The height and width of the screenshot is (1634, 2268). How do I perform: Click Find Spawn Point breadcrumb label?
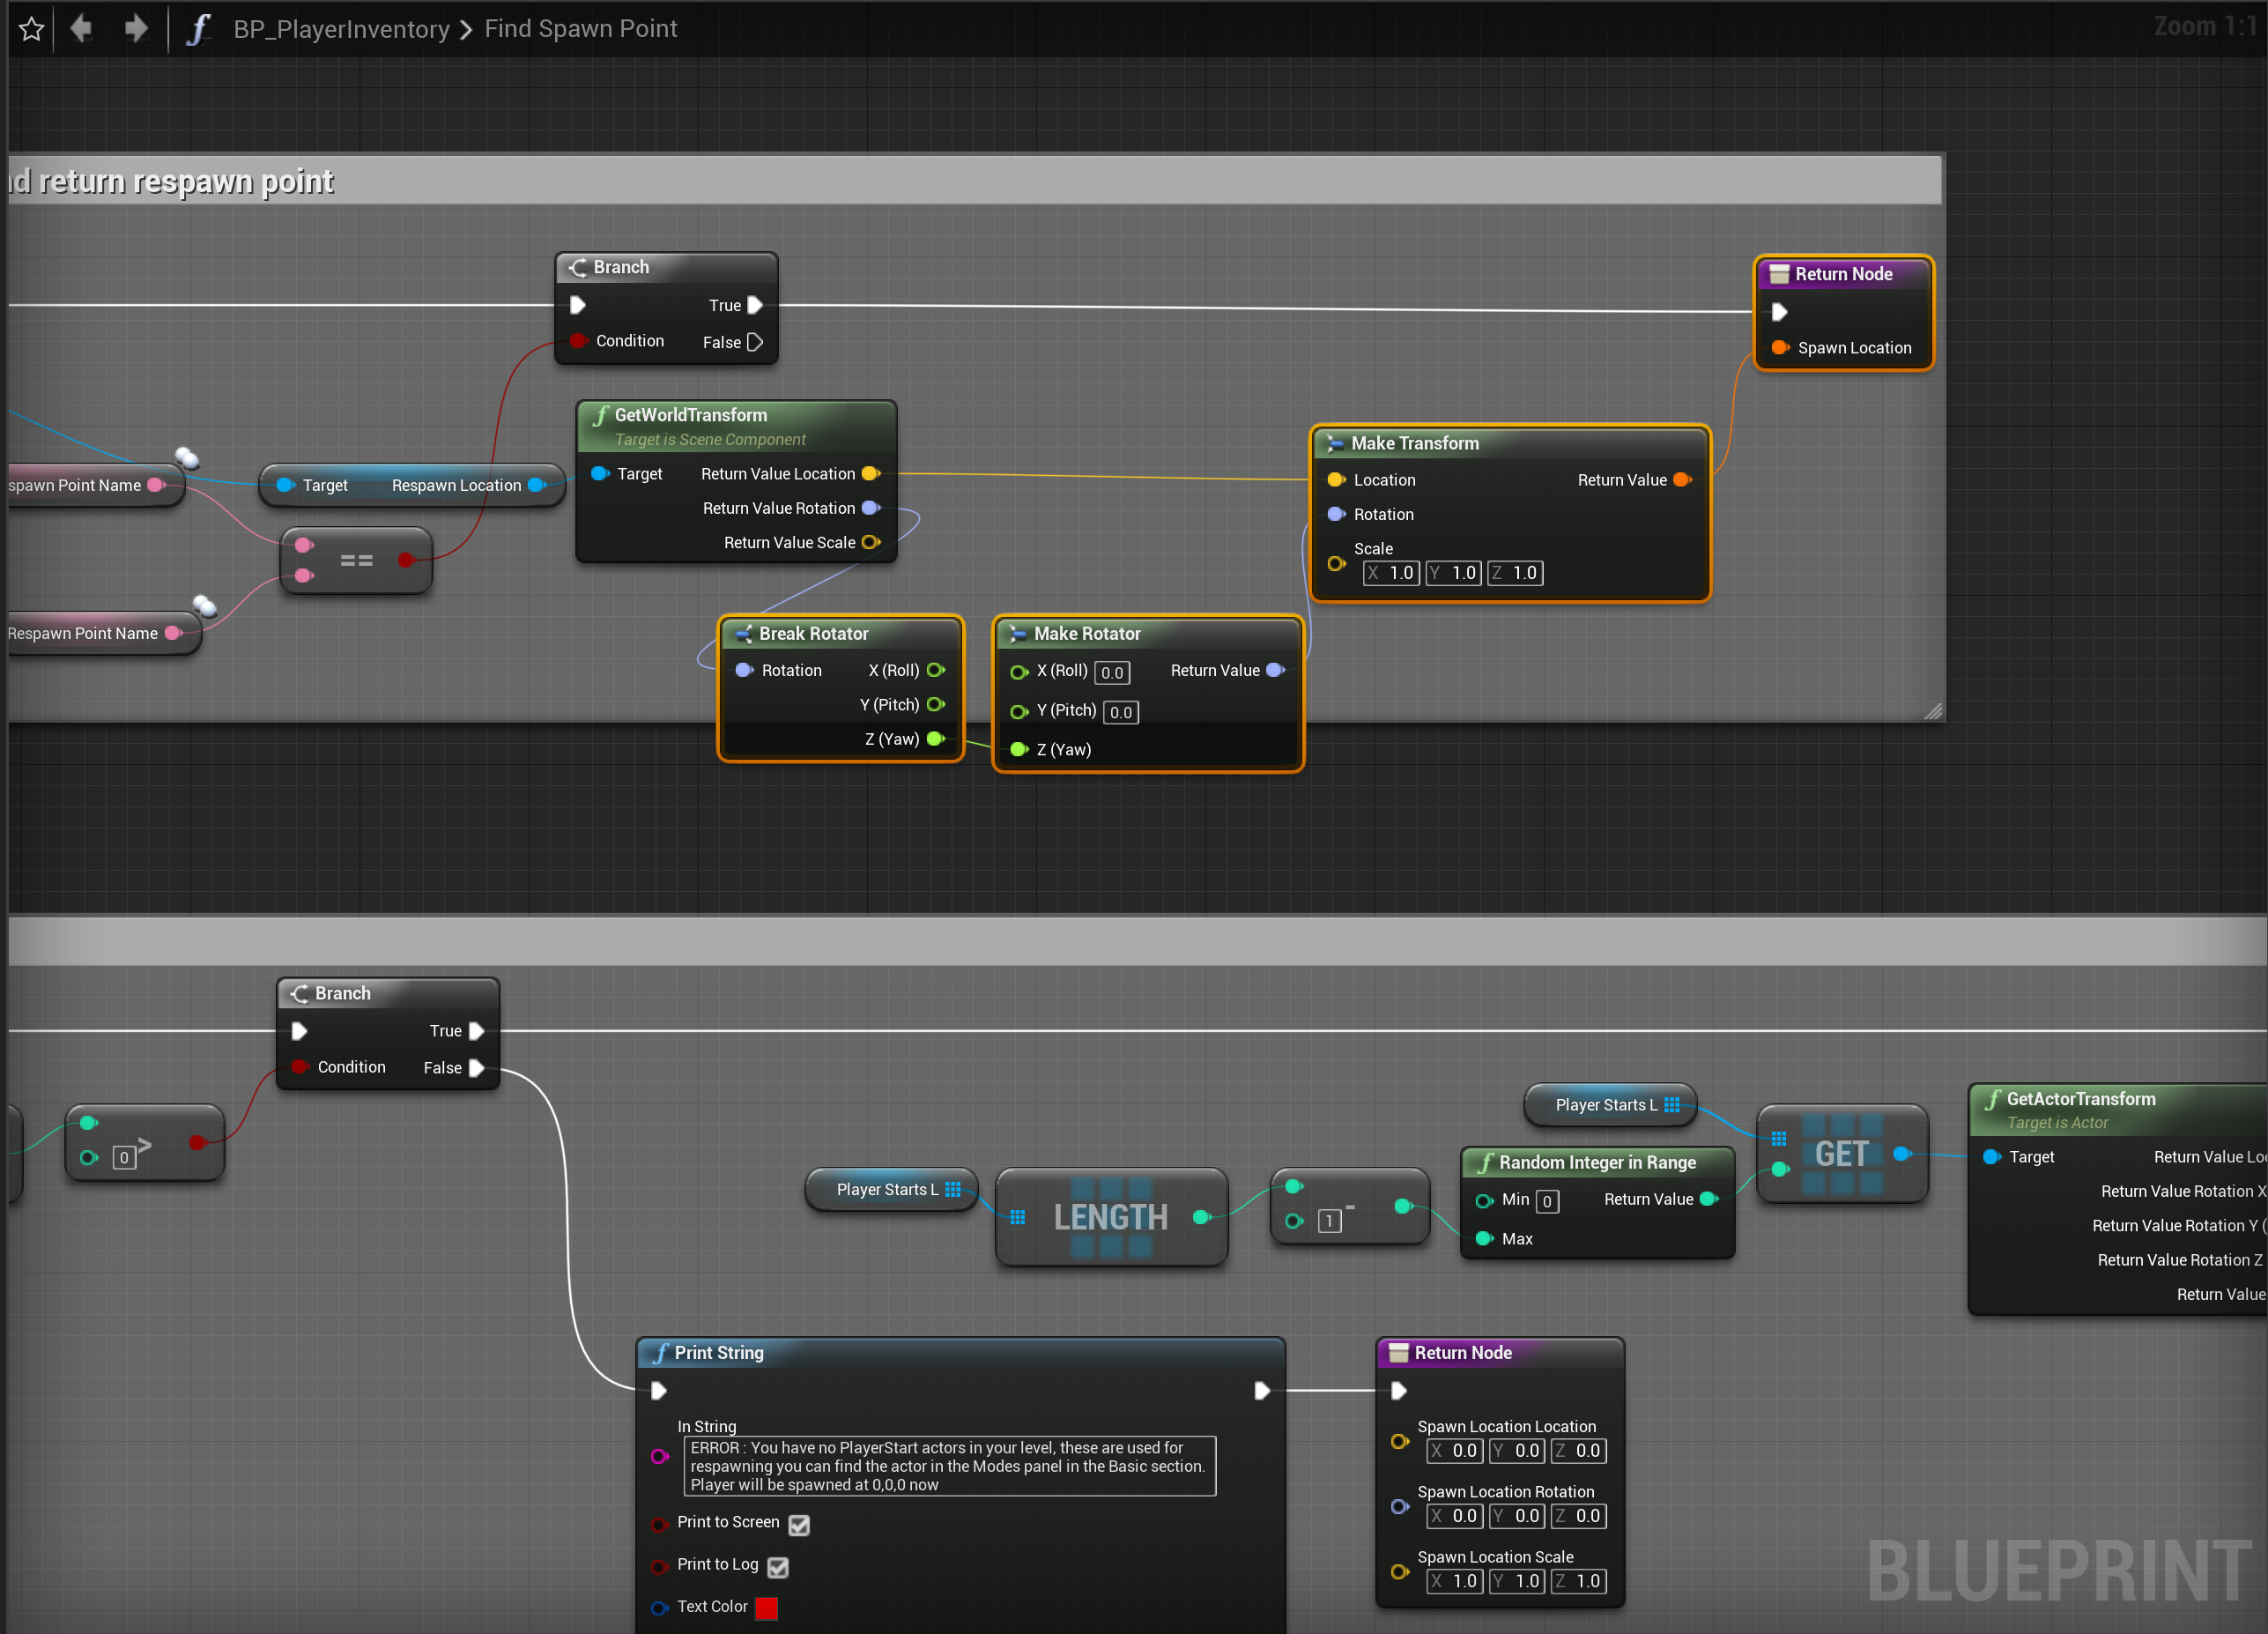click(580, 29)
